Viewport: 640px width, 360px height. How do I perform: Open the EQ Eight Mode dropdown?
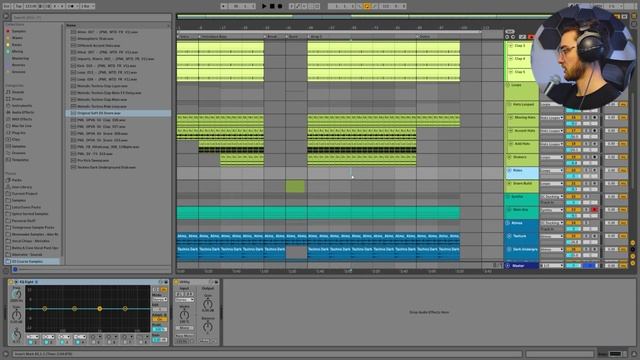159,300
